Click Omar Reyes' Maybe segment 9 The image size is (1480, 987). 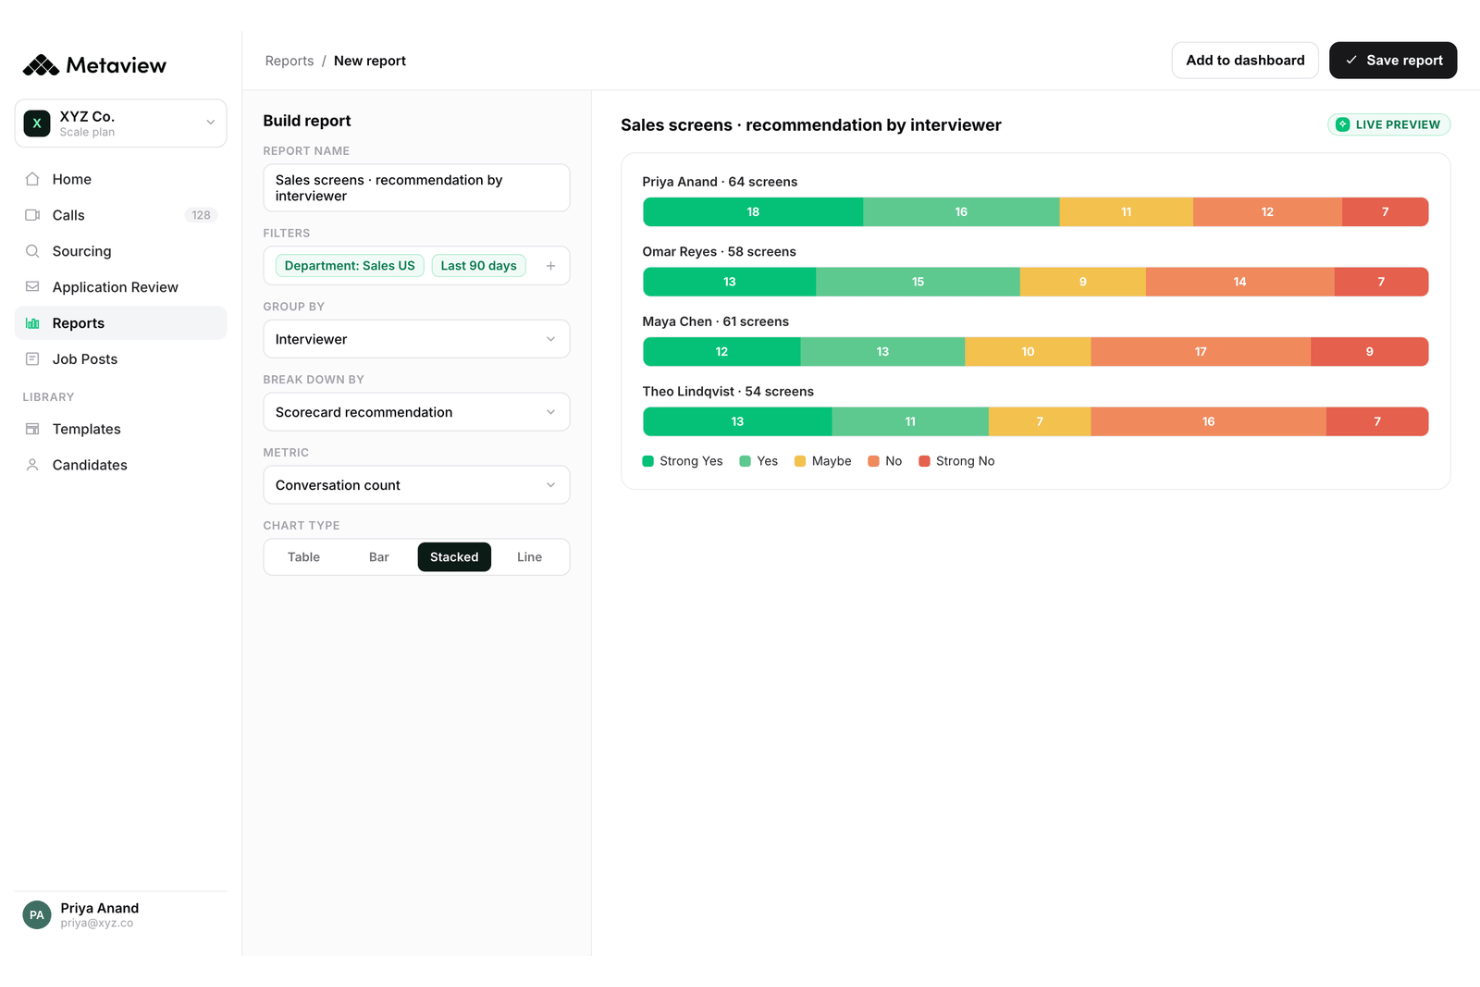[1083, 282]
